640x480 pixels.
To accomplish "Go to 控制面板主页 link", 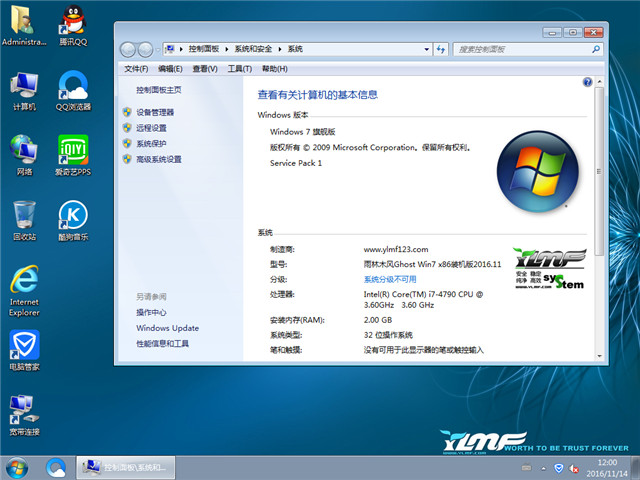I will pos(159,90).
